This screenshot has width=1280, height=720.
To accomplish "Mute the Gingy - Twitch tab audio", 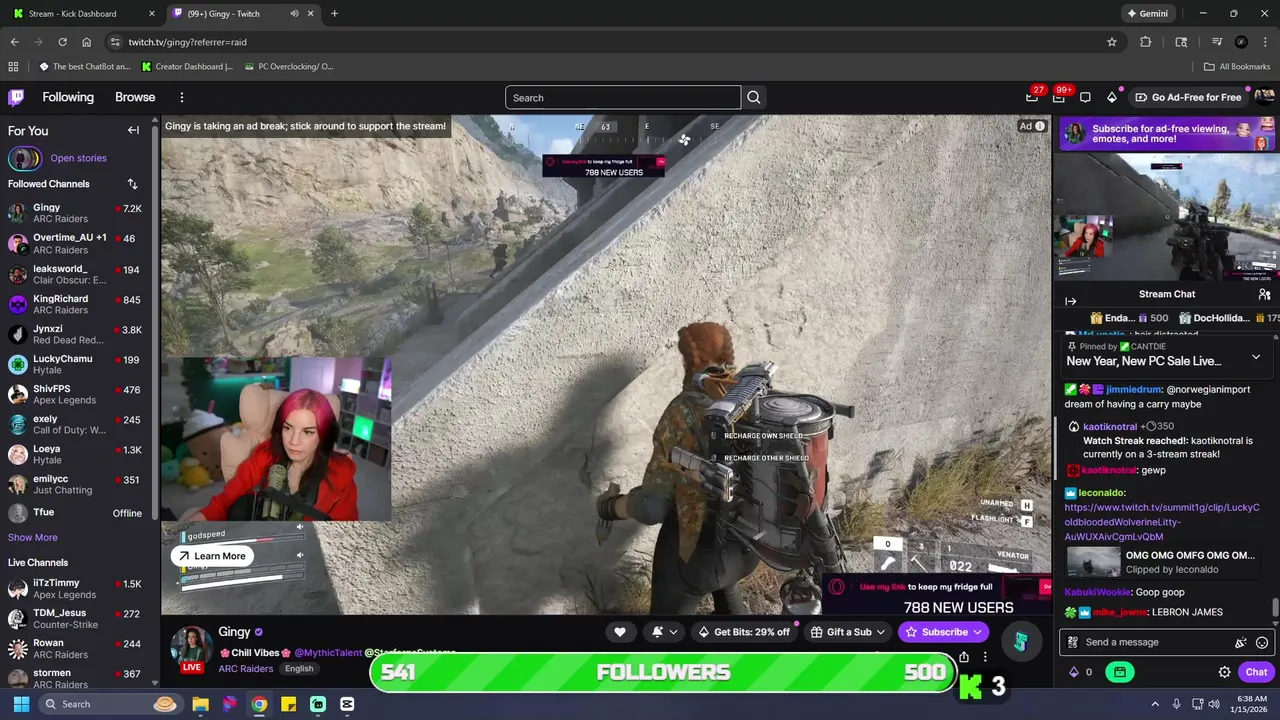I will (x=294, y=14).
